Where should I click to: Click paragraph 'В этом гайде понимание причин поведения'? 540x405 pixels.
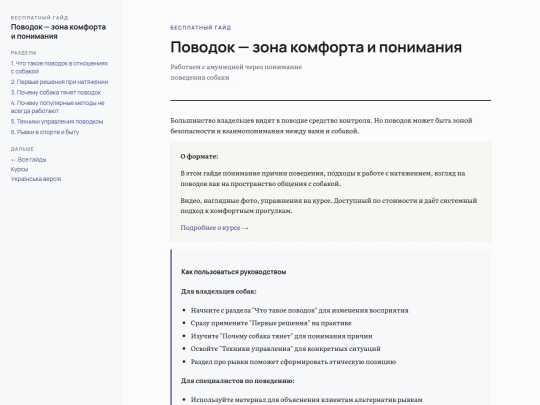[x=323, y=178]
